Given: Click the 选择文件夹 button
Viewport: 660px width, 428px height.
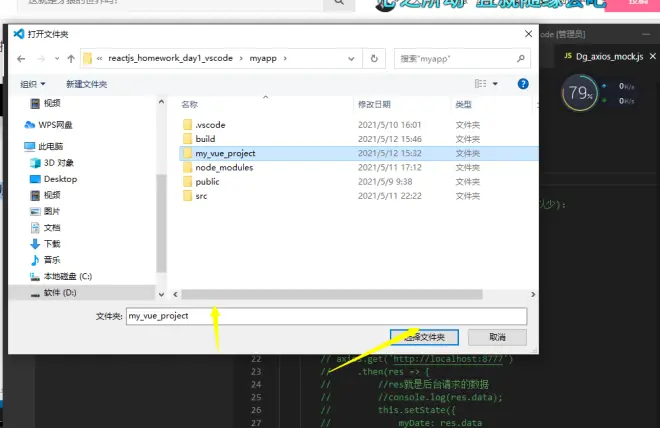Looking at the screenshot, I should pos(424,337).
